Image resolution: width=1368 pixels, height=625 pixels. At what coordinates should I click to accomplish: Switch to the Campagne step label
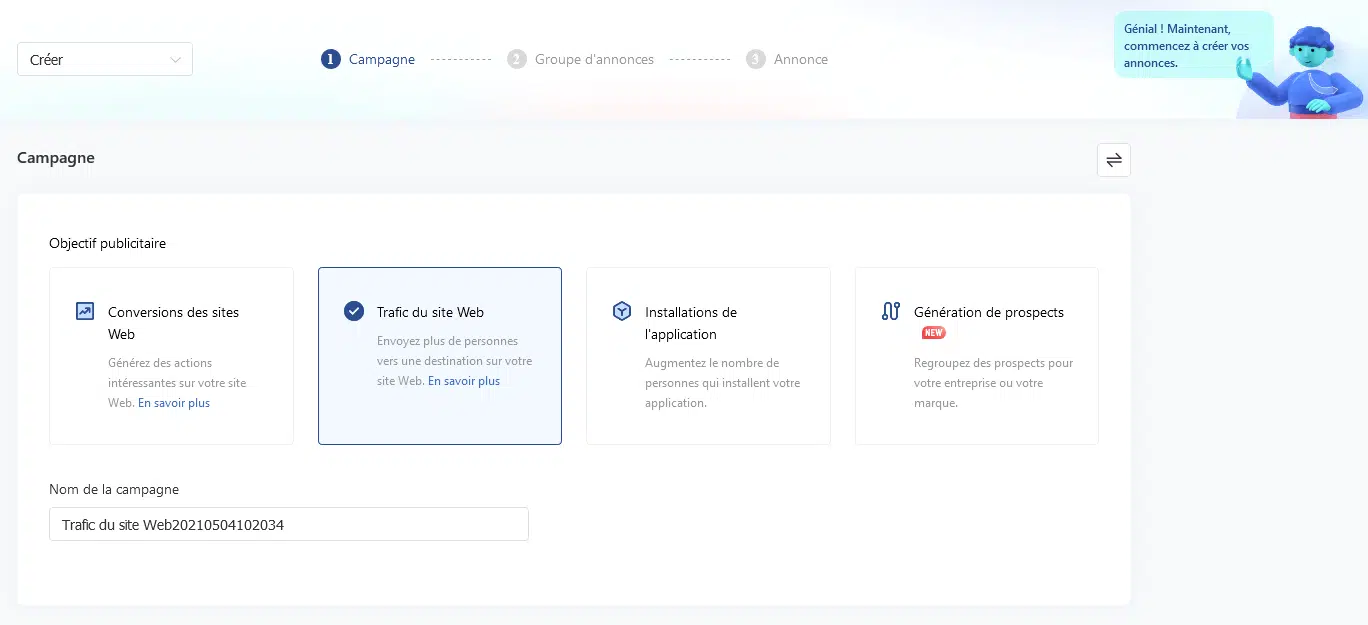pos(381,59)
